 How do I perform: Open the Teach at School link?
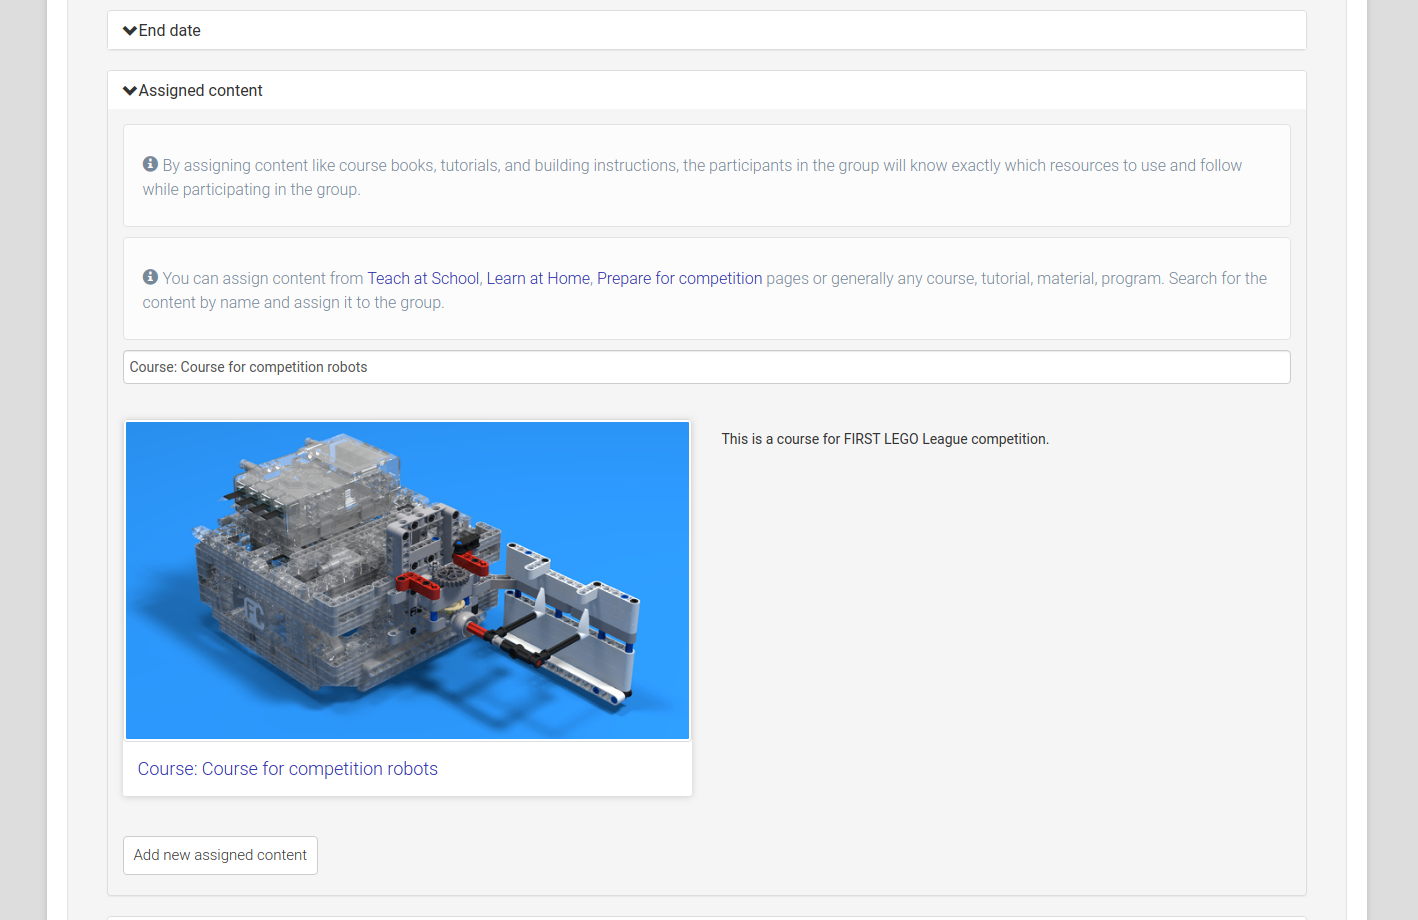[x=423, y=278]
